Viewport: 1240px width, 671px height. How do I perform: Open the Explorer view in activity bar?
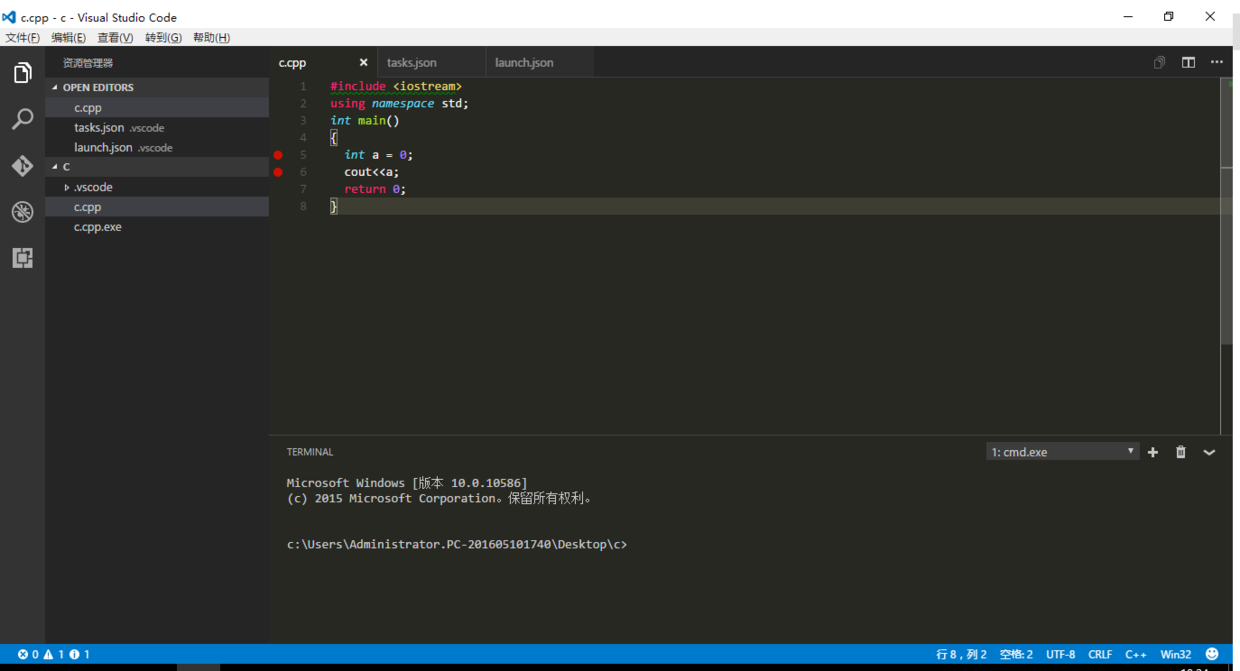22,73
